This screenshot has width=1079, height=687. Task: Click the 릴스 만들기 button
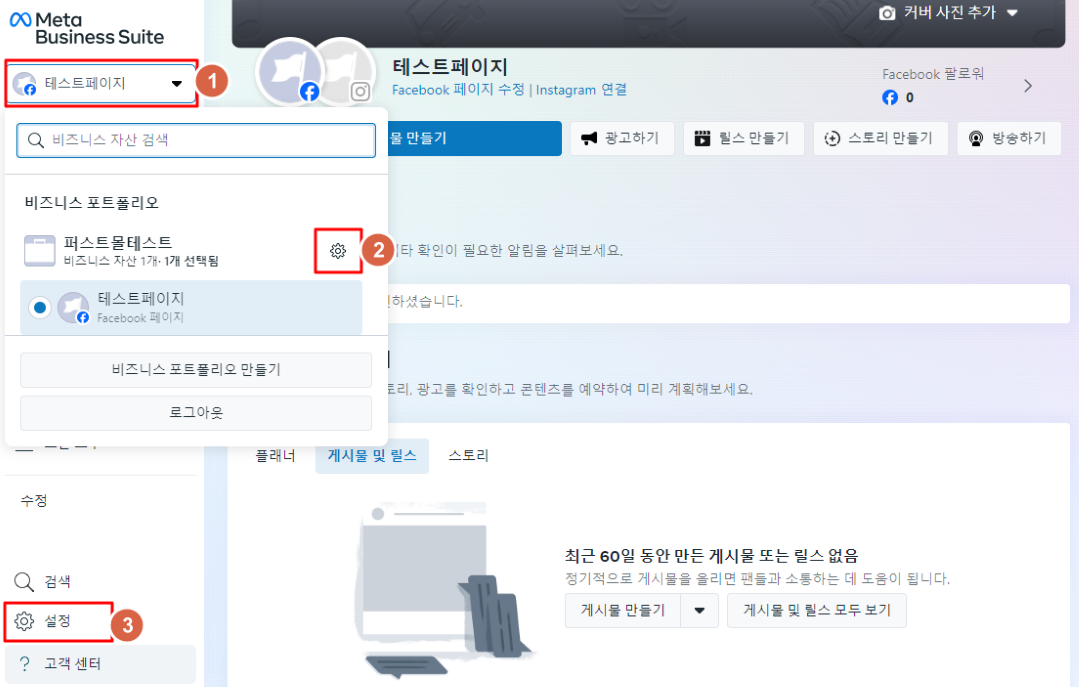[743, 138]
